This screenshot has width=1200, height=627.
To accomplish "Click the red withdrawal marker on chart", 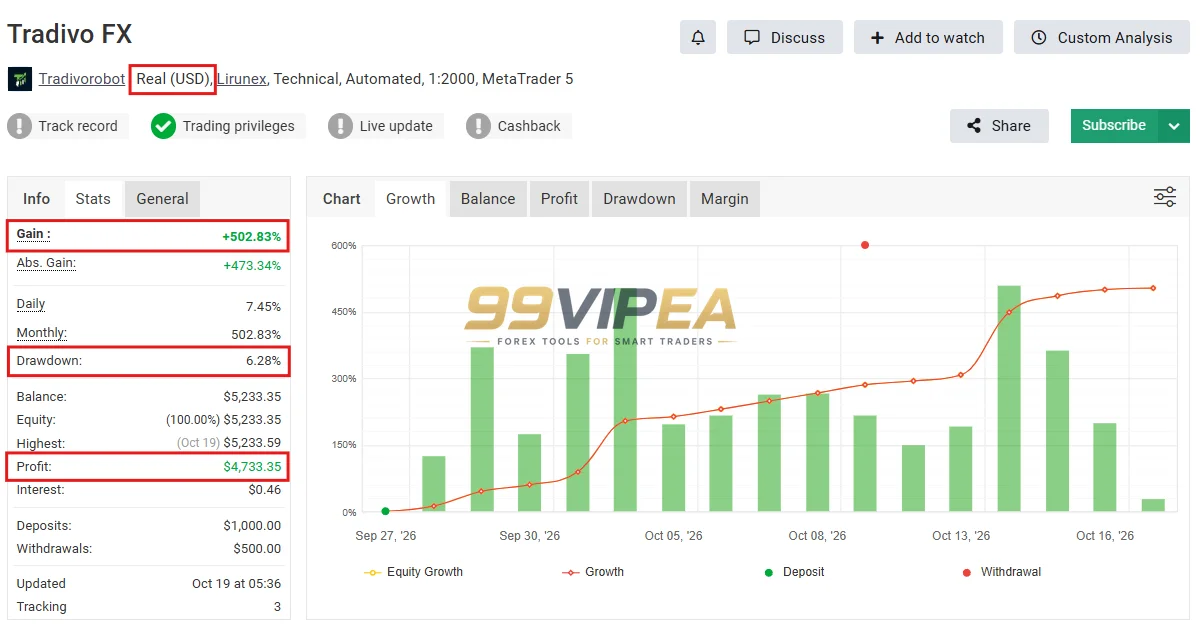I will click(865, 245).
